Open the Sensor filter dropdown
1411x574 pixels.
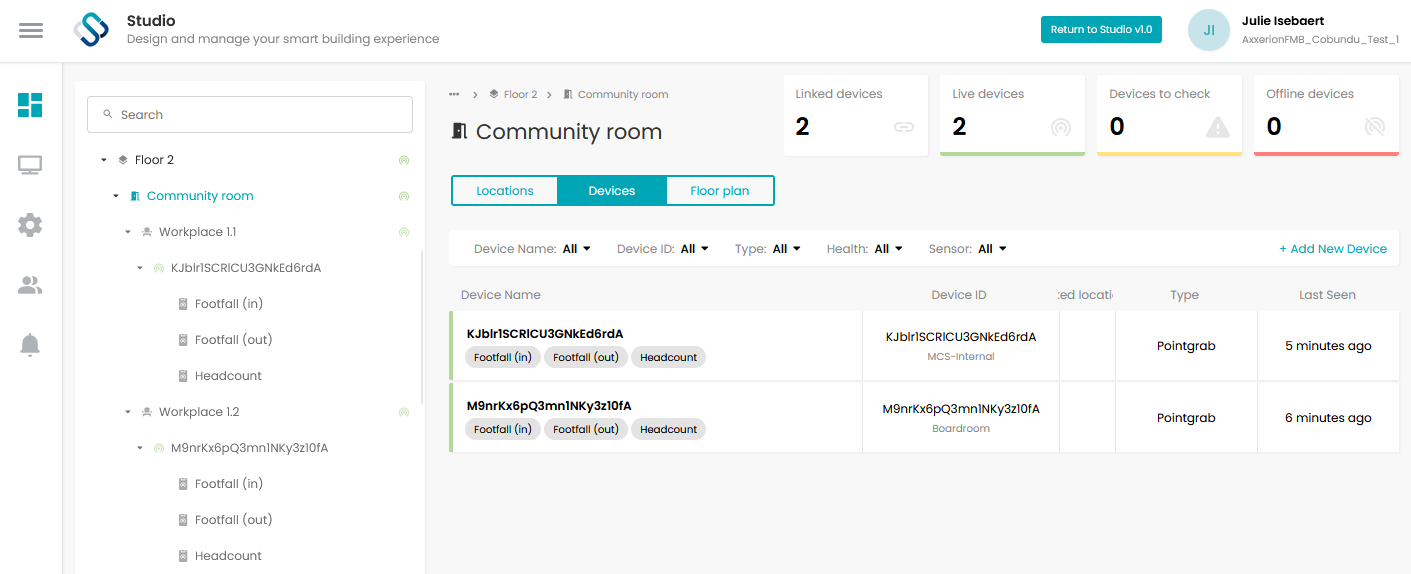coord(968,249)
